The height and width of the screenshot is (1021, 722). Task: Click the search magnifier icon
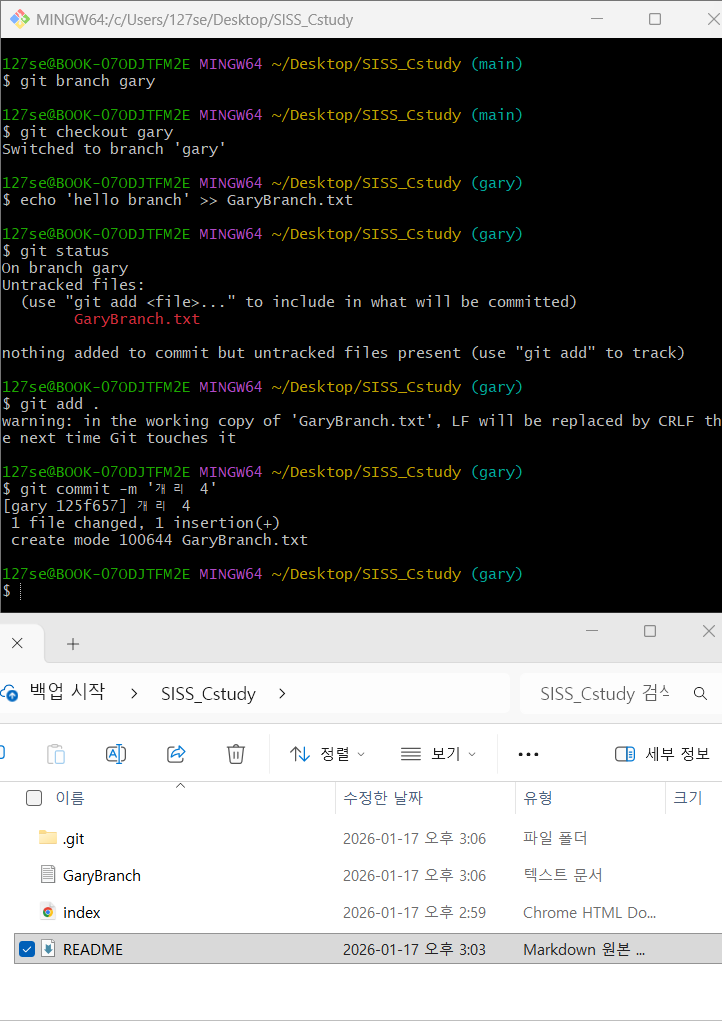click(x=700, y=693)
